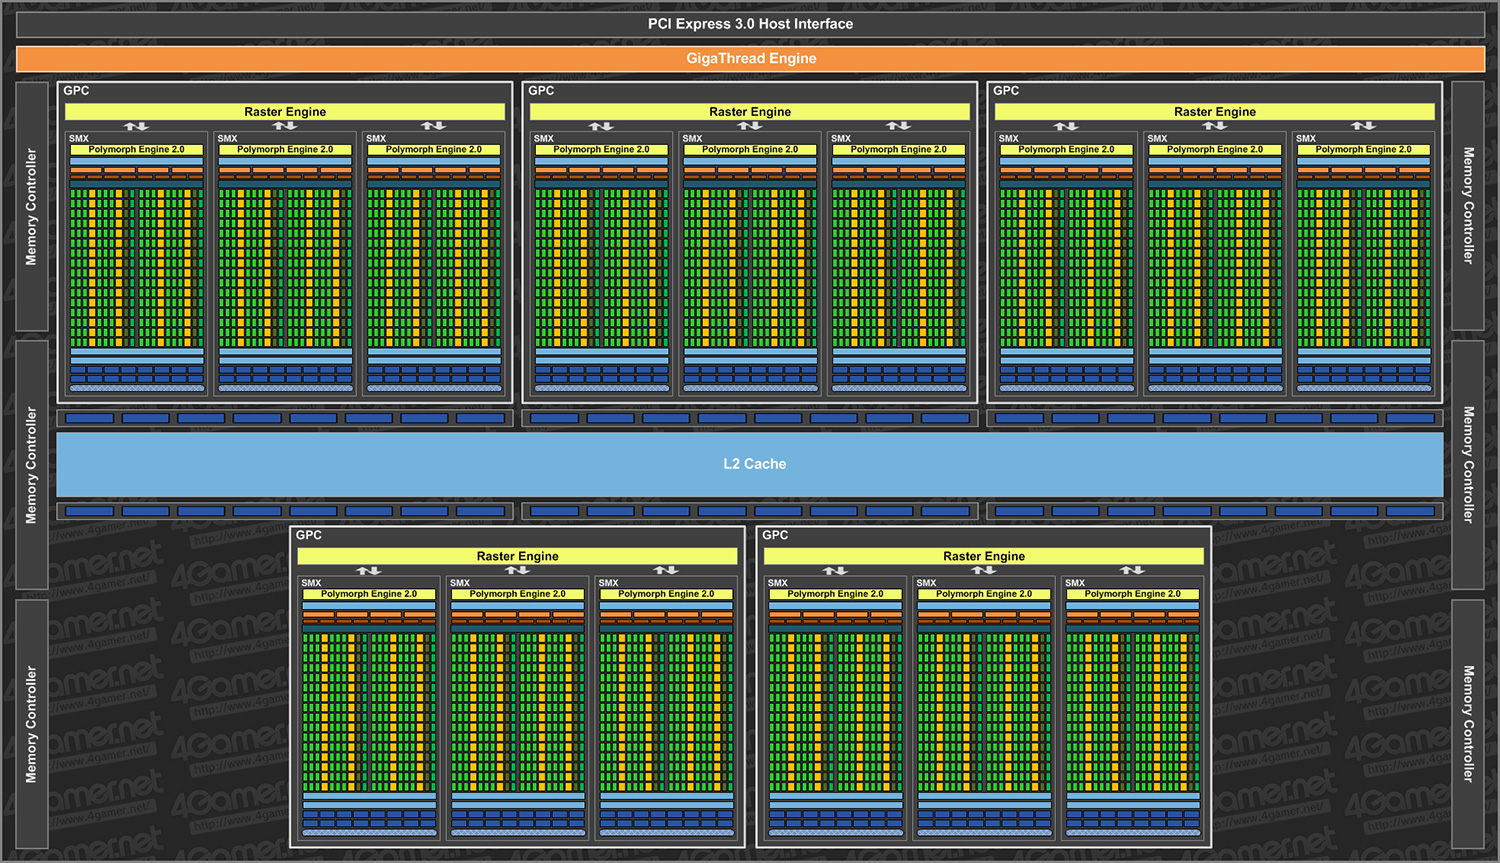Click the arrows icon above top-middle GPC's second SMX
Viewport: 1500px width, 863px height.
(750, 126)
